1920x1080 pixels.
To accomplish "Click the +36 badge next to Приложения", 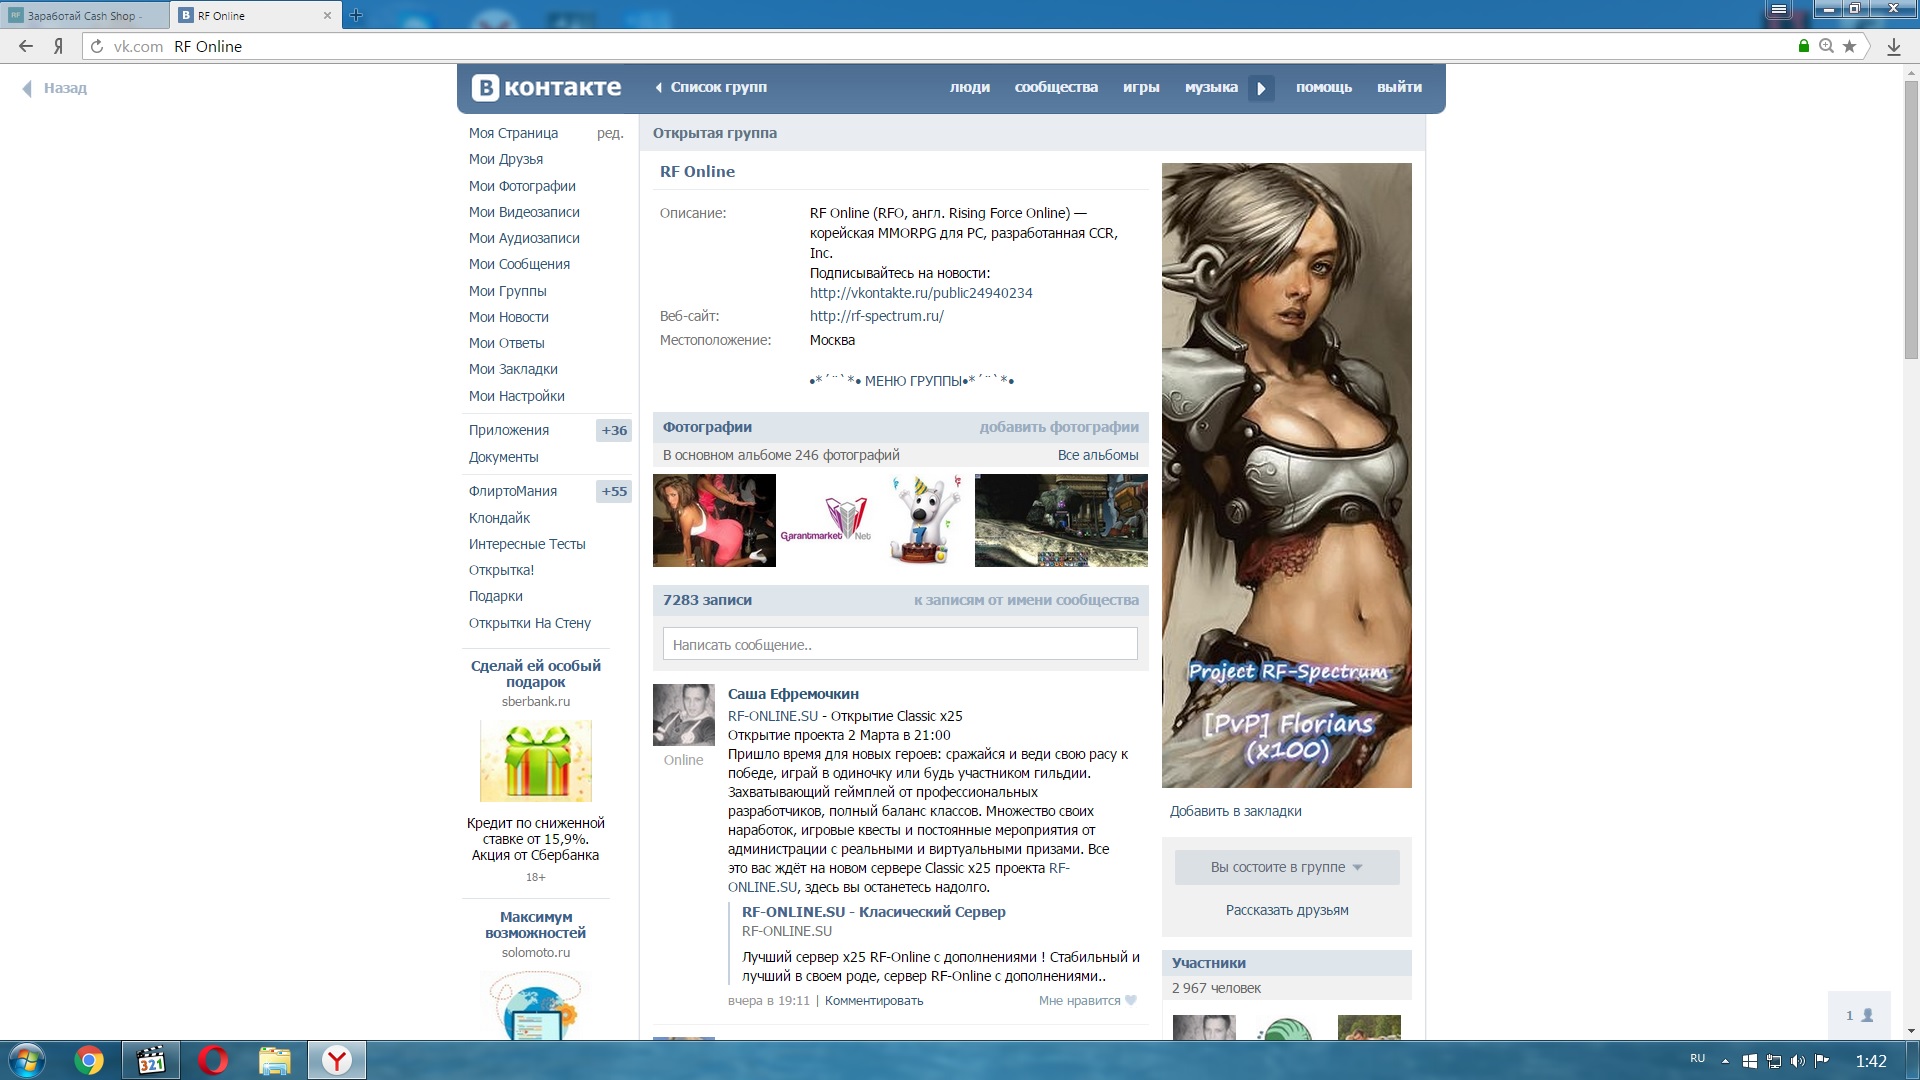I will coord(614,430).
